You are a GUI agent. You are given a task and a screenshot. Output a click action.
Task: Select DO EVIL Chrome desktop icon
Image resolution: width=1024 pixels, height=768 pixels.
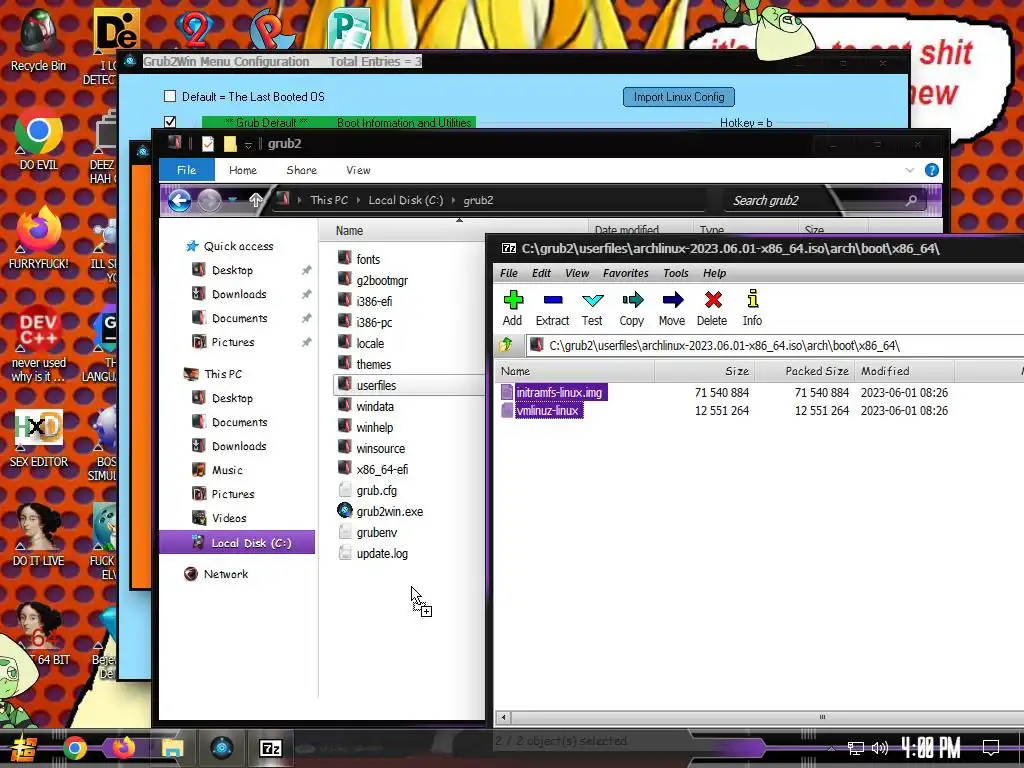(39, 140)
